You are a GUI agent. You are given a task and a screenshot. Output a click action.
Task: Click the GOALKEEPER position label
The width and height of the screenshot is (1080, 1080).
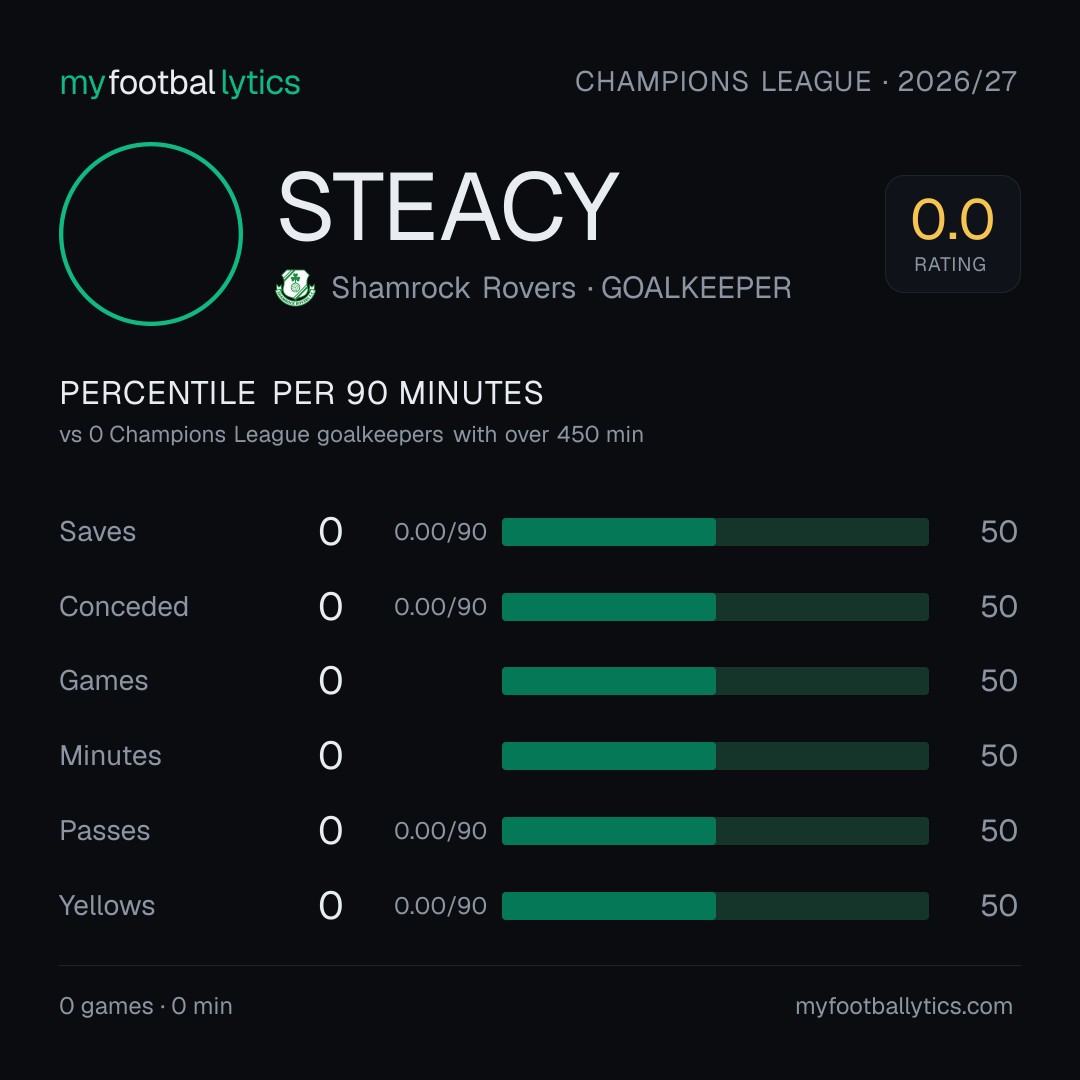coord(696,288)
